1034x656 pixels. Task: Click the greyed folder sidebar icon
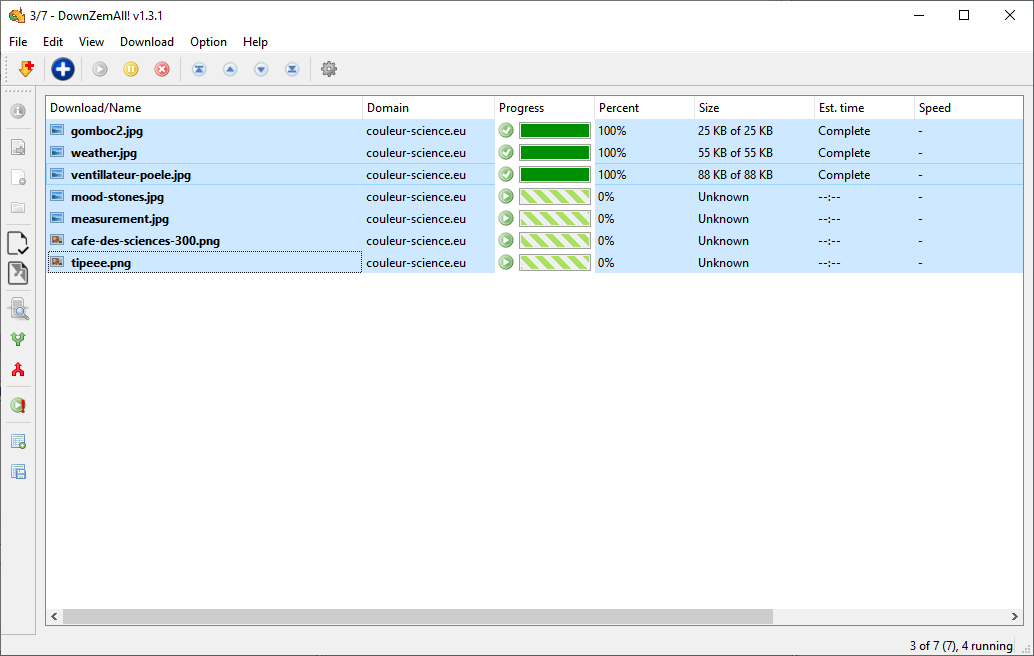[x=18, y=208]
